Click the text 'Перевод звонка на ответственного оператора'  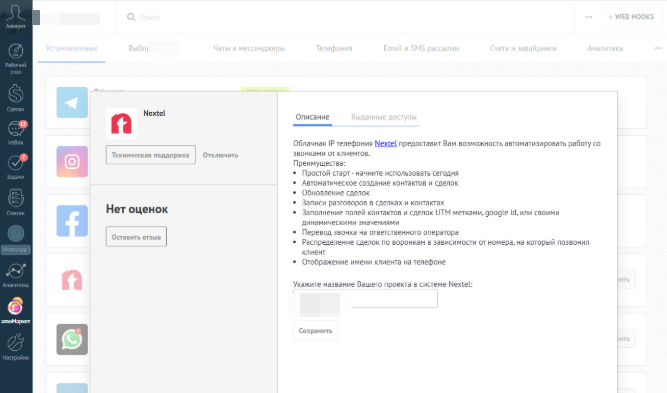[380, 232]
